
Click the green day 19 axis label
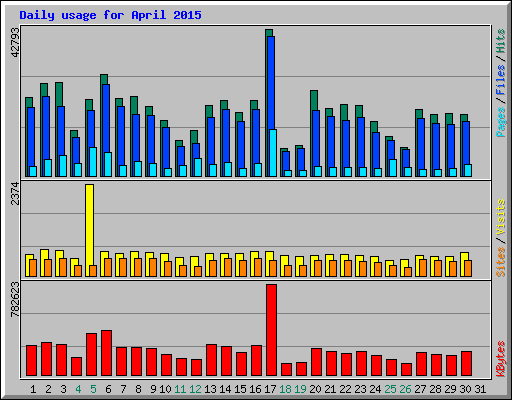300,389
